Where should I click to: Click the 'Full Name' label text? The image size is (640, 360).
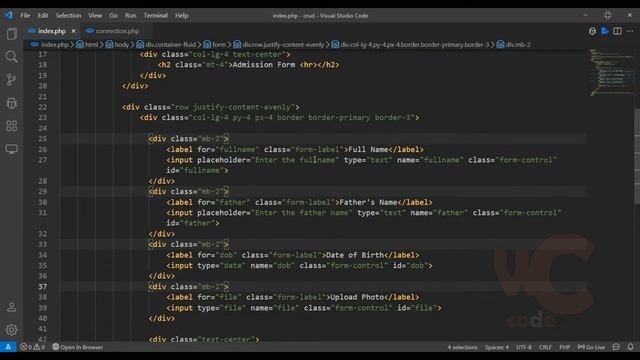tap(368, 149)
